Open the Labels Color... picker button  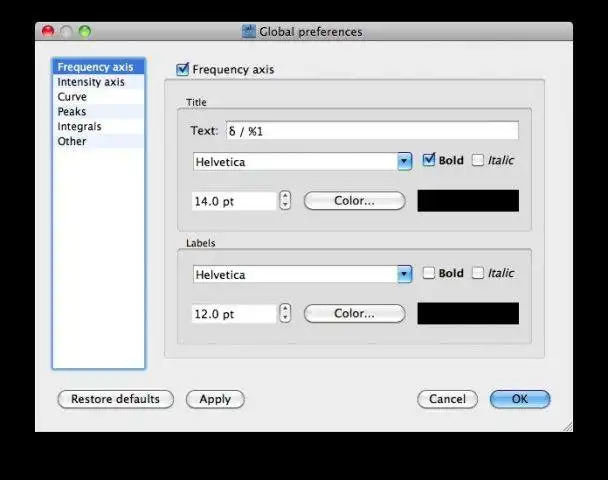(354, 313)
